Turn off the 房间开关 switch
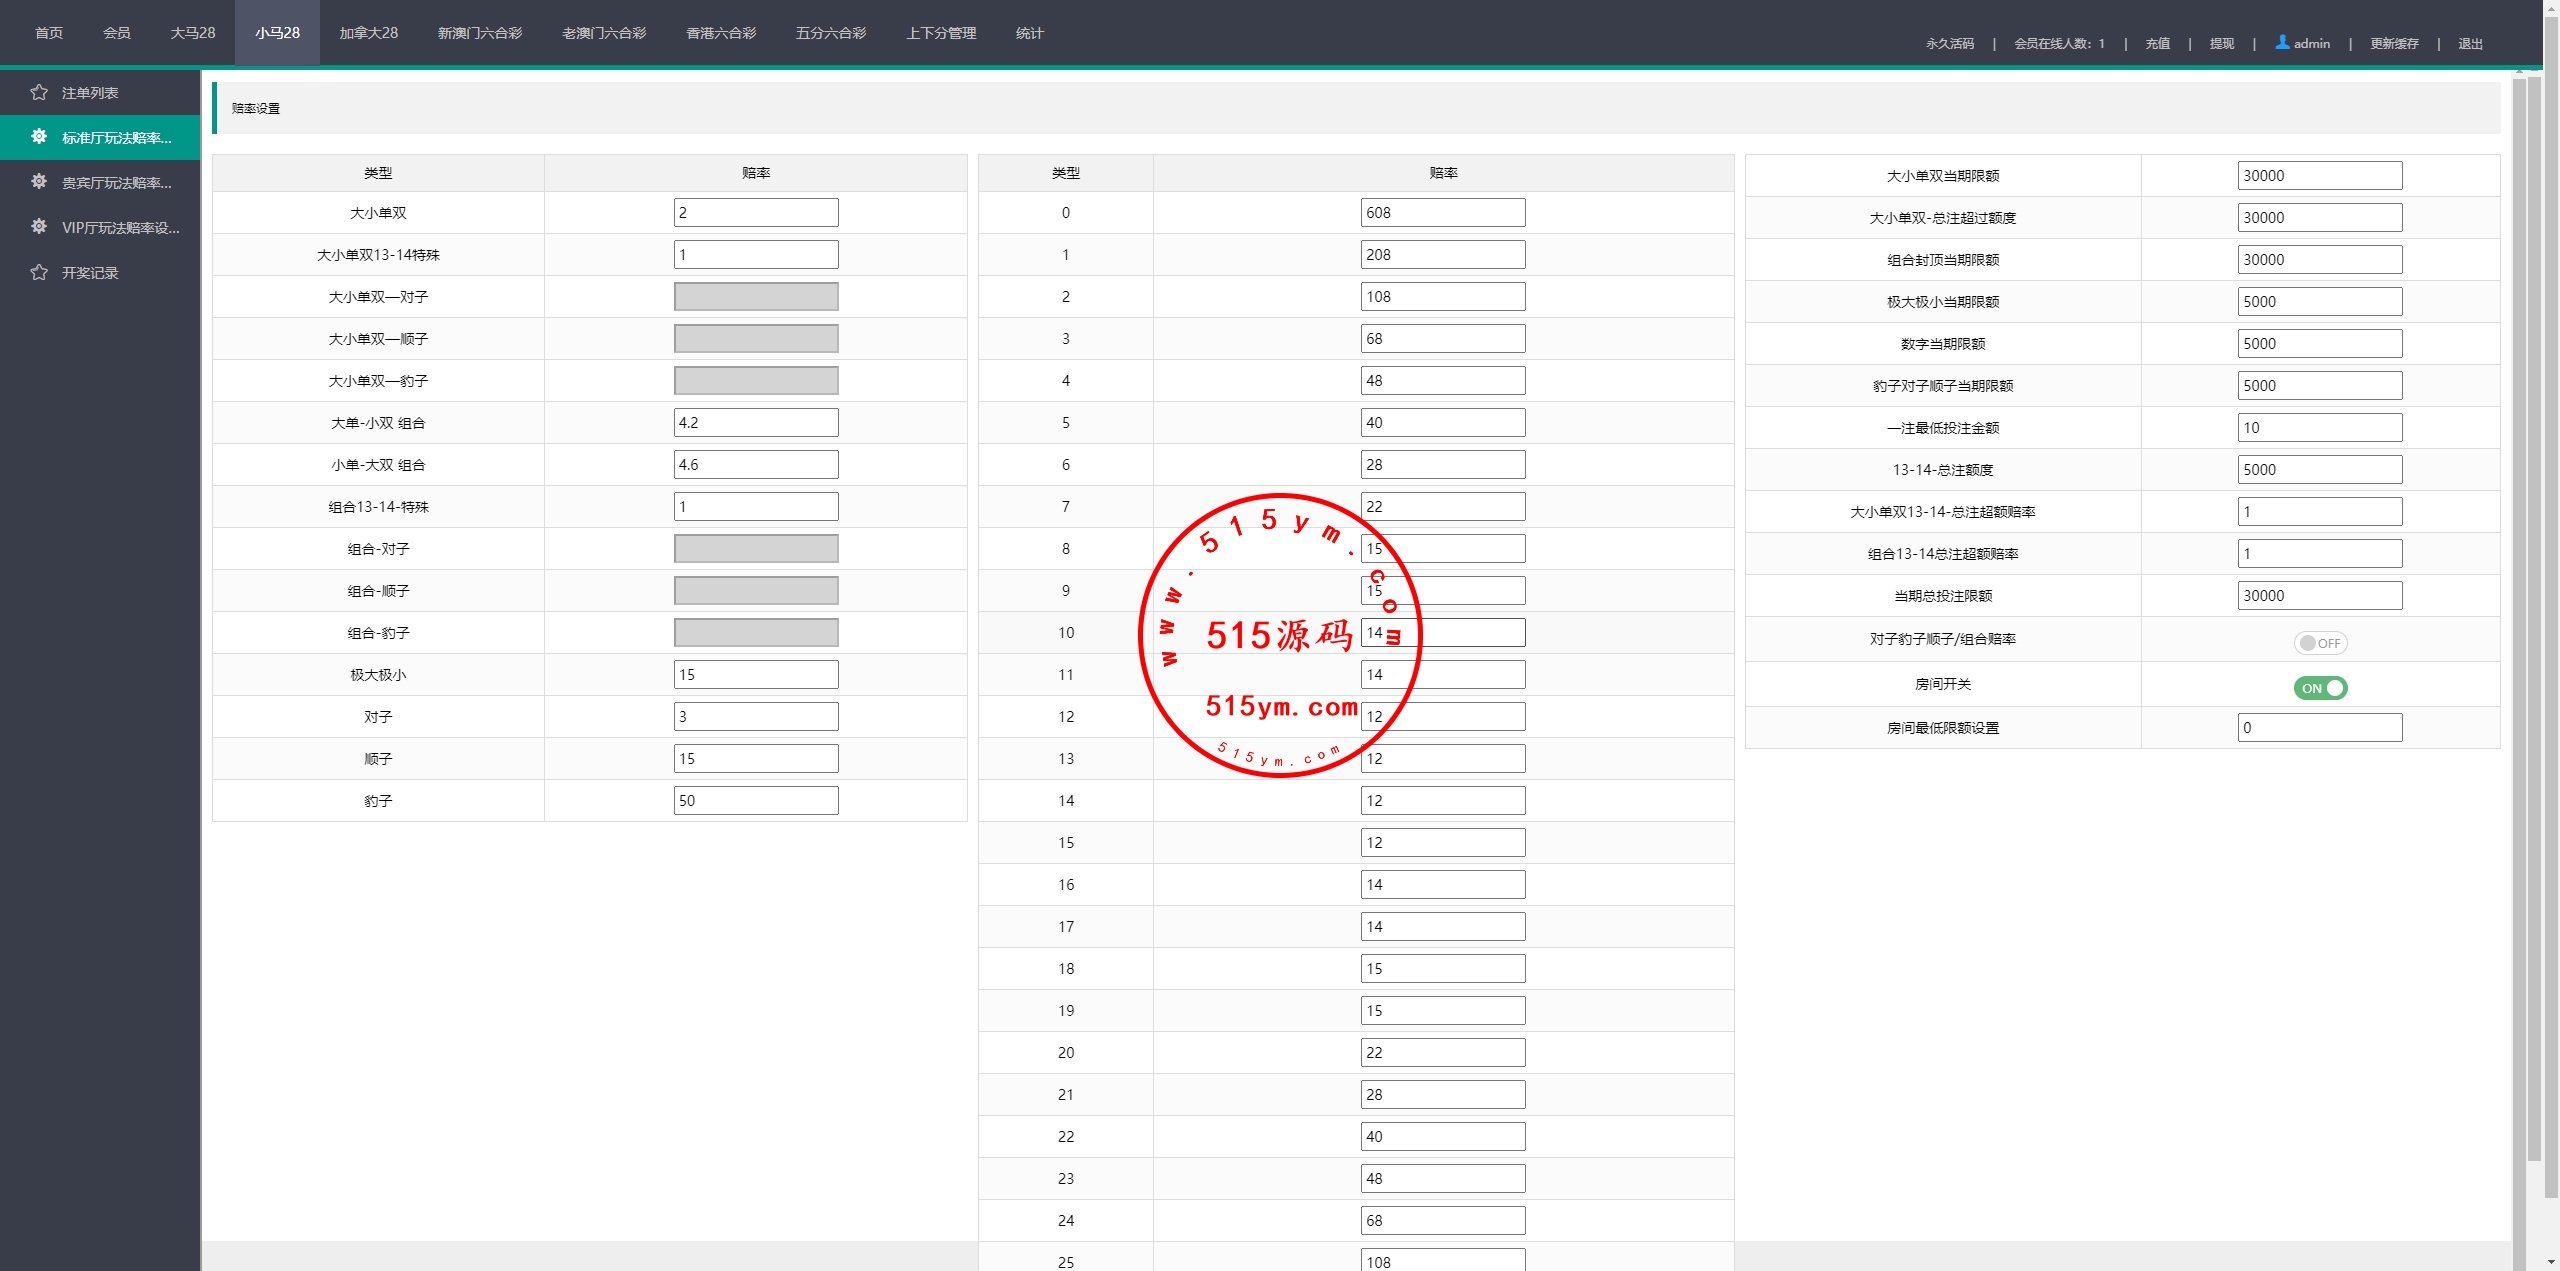 coord(2320,688)
